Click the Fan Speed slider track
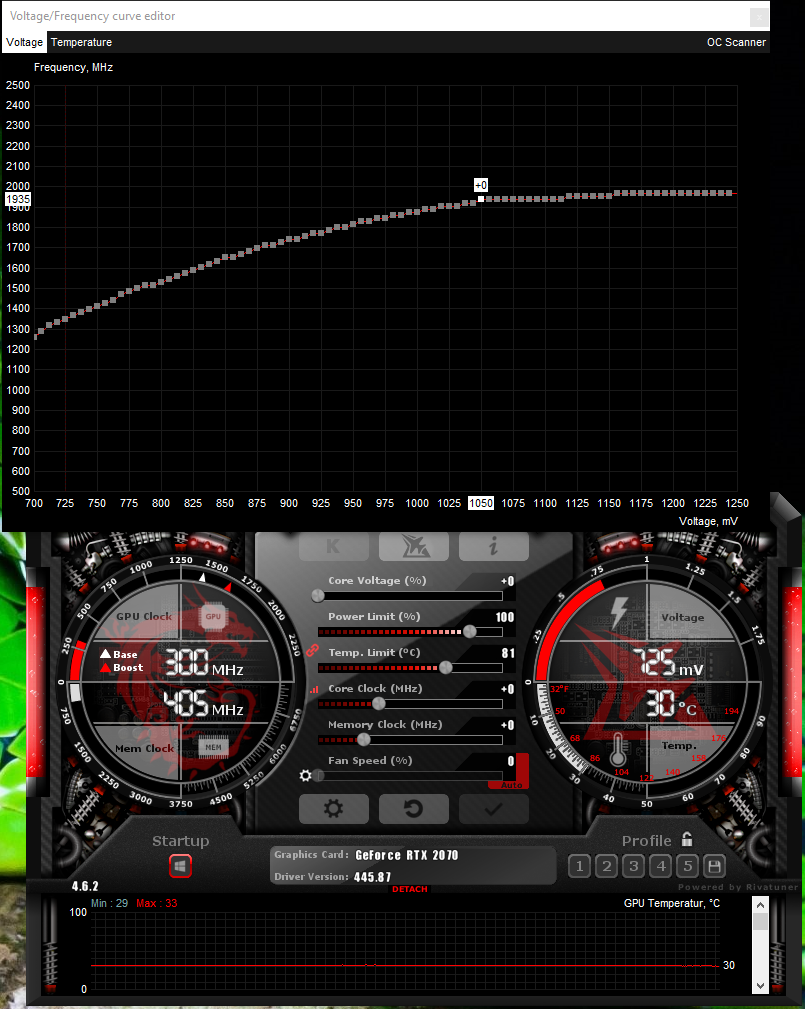The width and height of the screenshot is (805, 1009). point(411,776)
